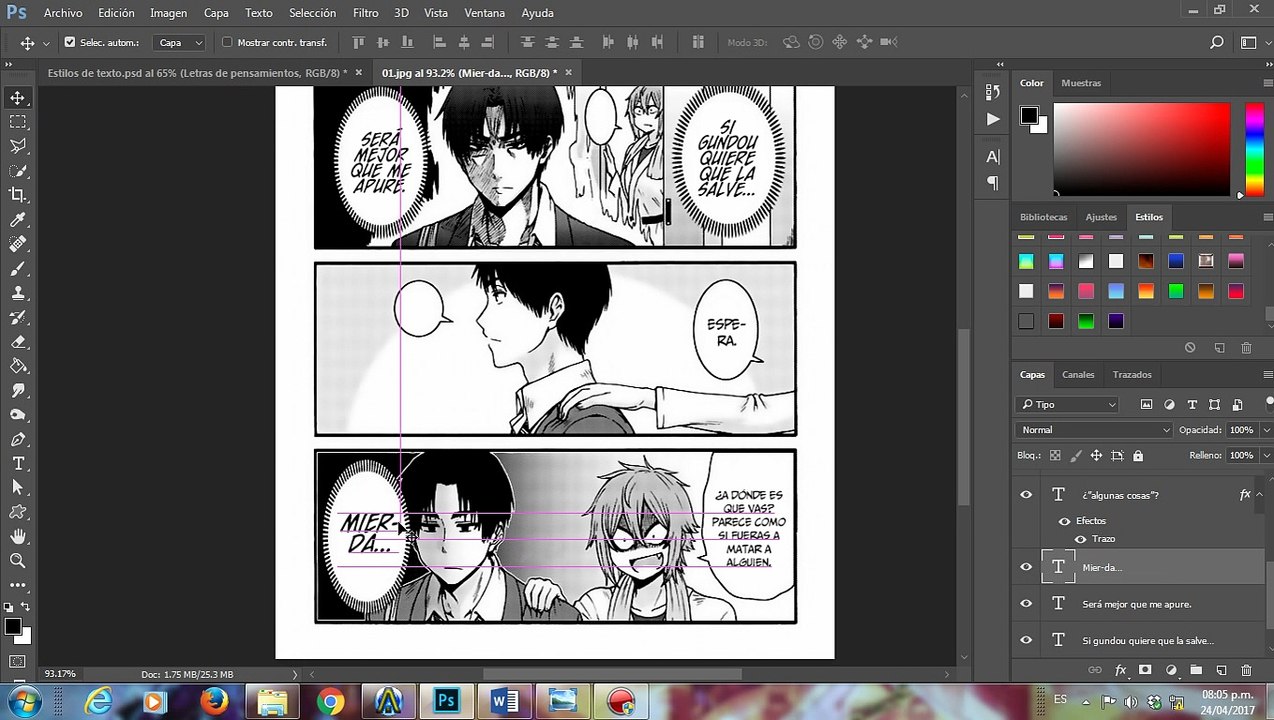Screen dimensions: 1274x720
Task: Enable Mostrar contr. transf. checkbox
Action: [227, 42]
